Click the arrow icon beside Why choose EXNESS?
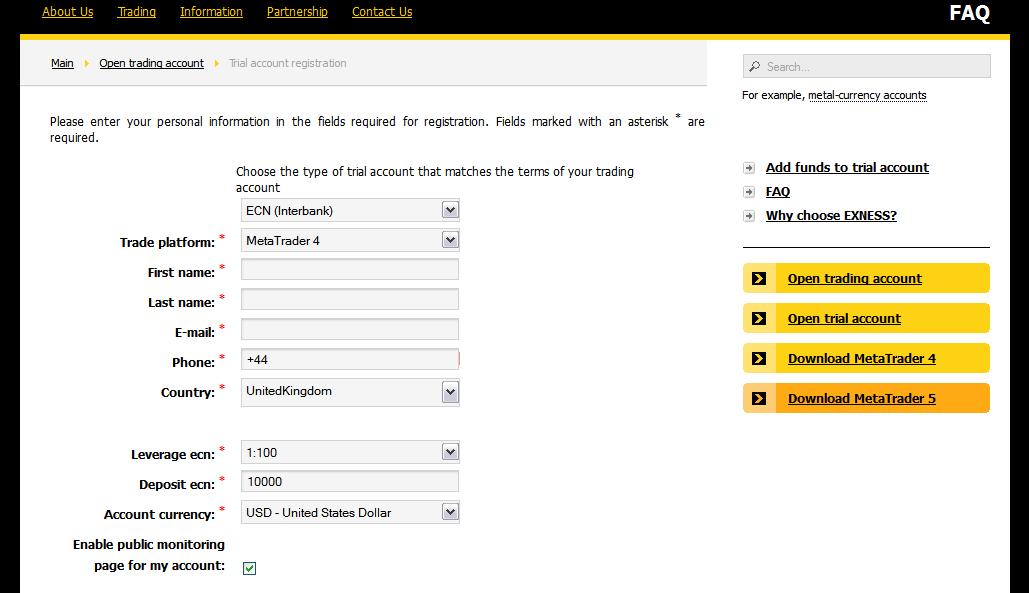 tap(749, 216)
